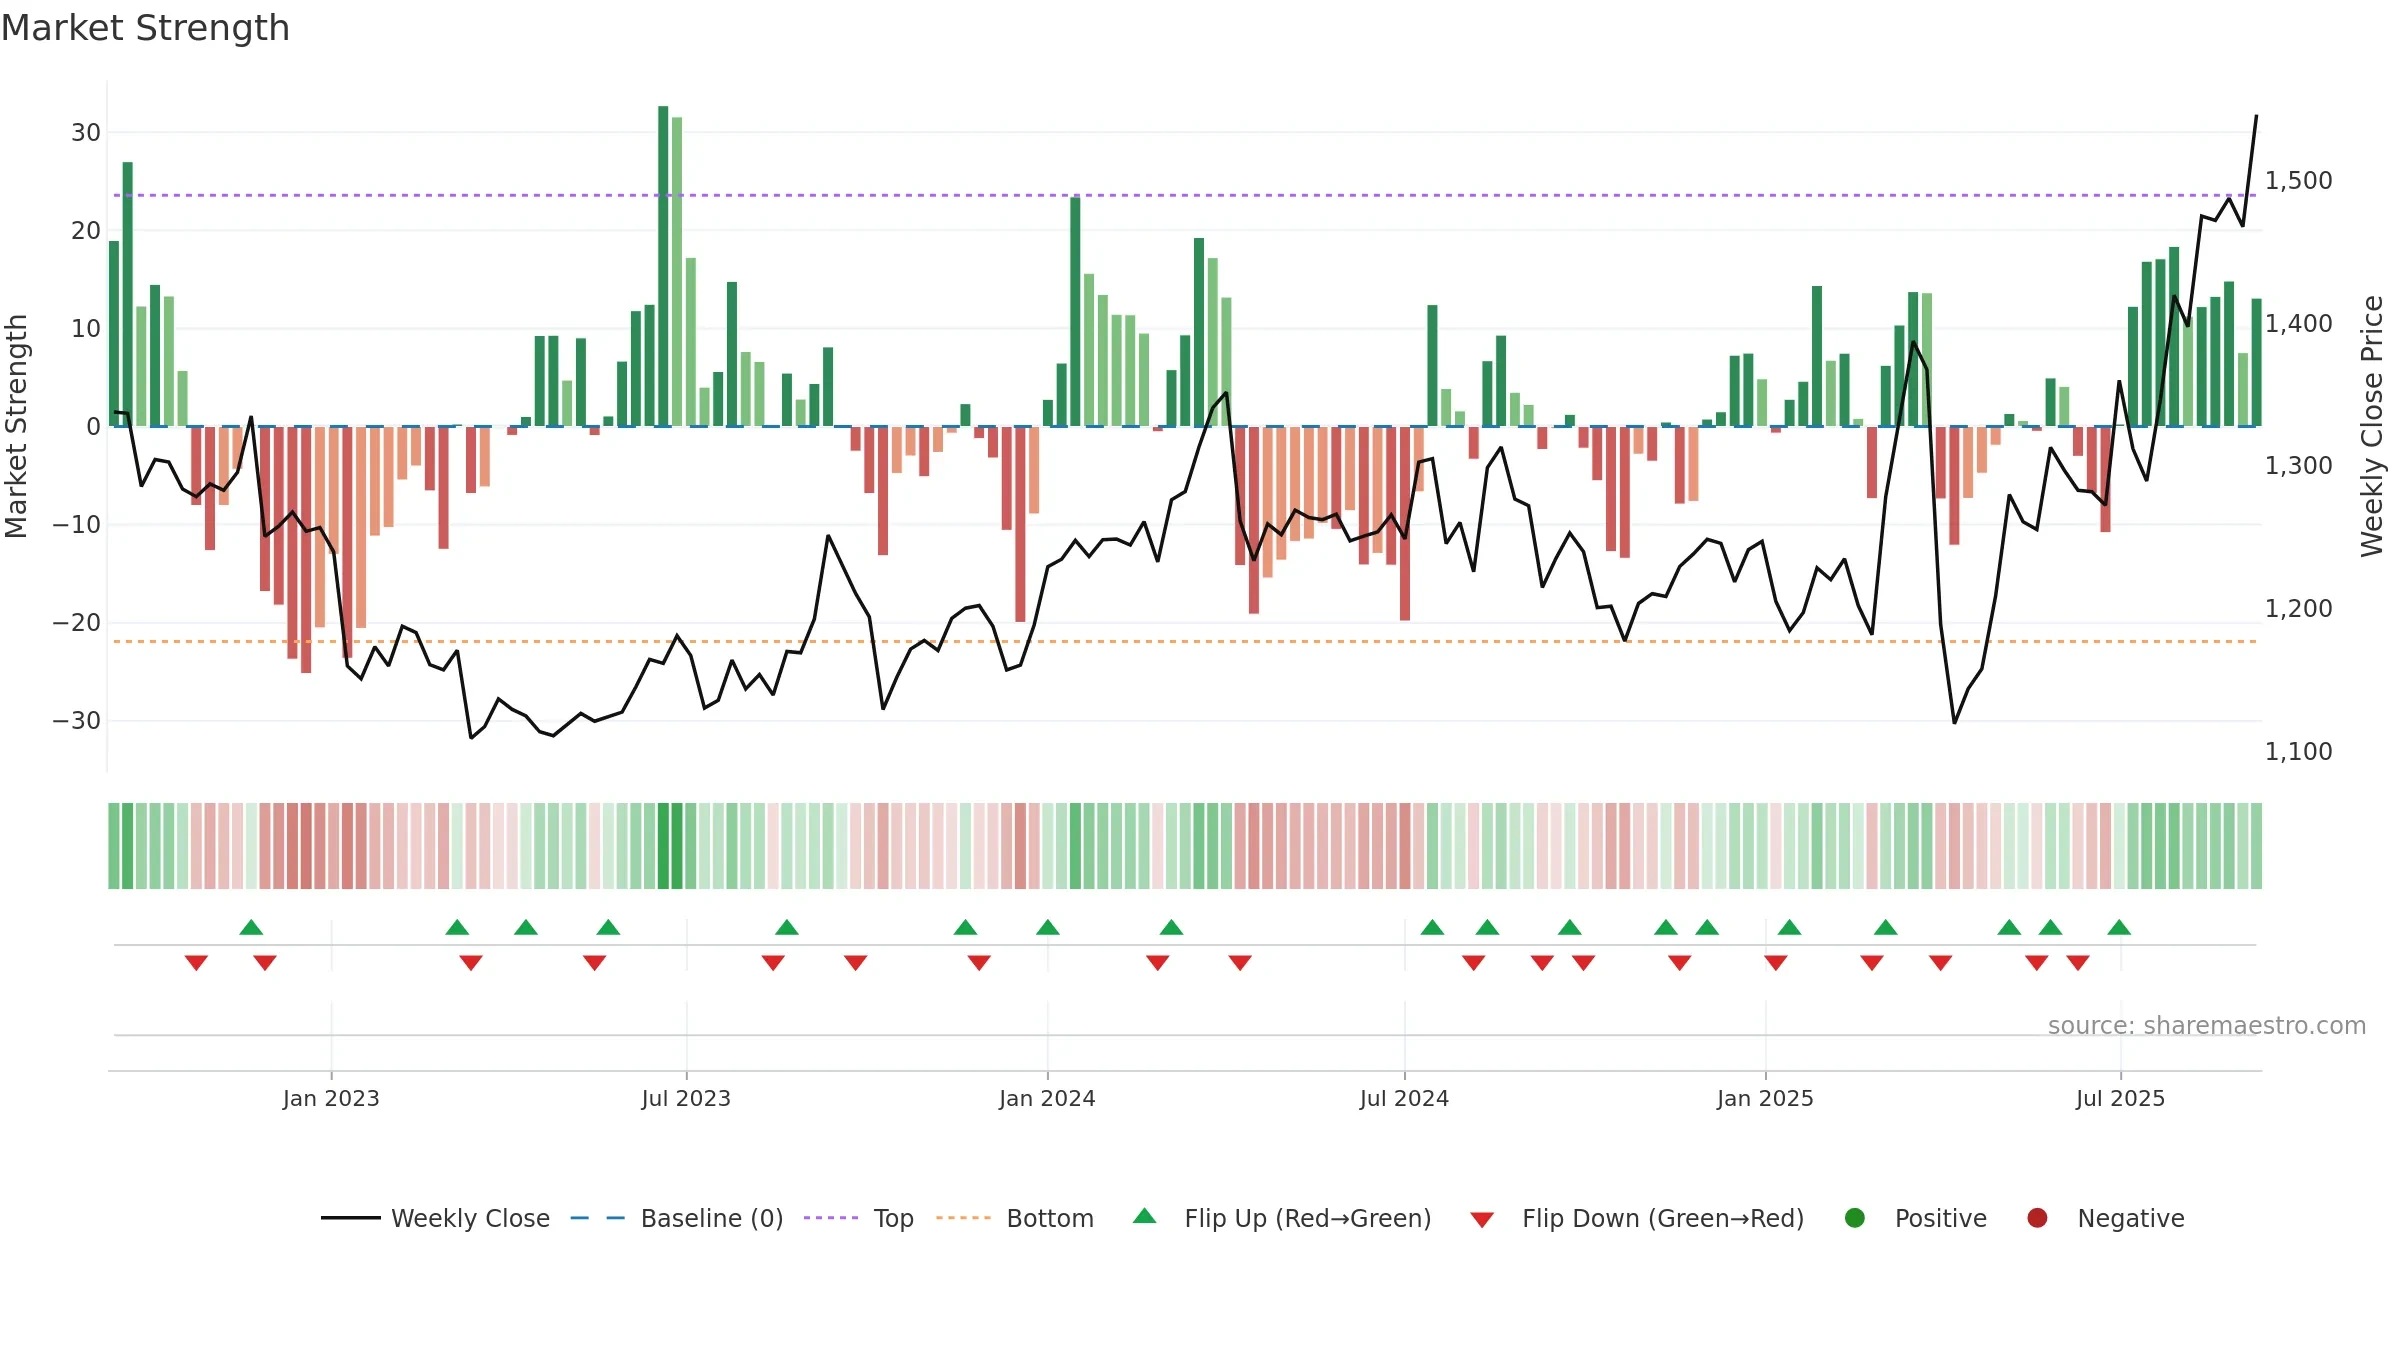Click the green Positive circle in legend
The width and height of the screenshot is (2400, 1350).
coord(1855,1218)
